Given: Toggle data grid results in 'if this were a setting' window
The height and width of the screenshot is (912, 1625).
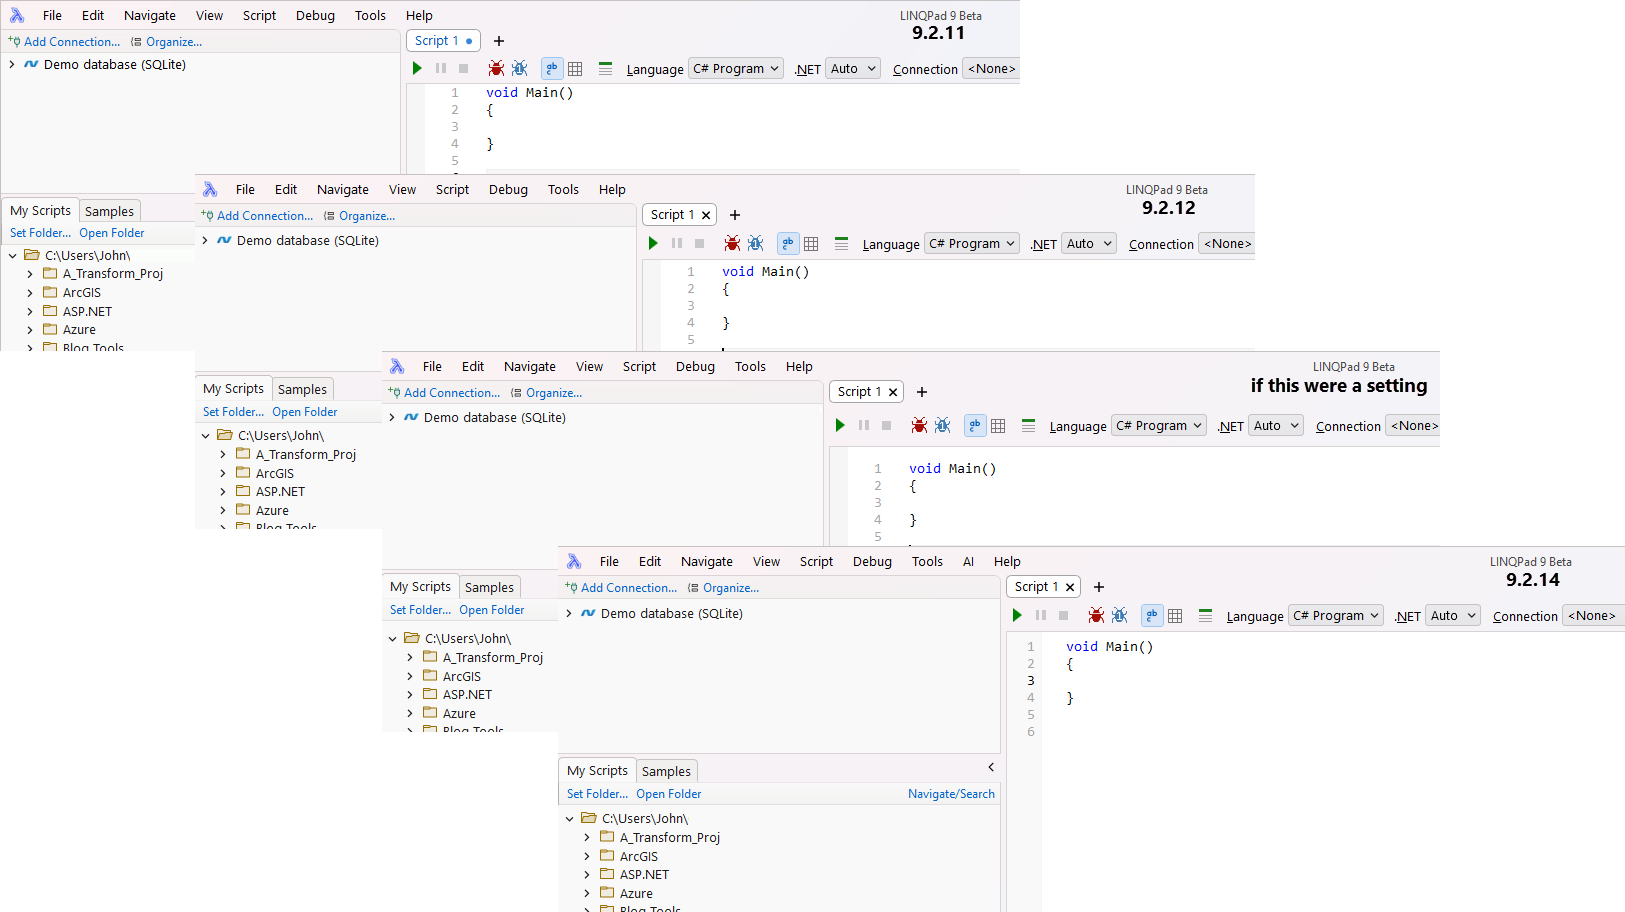Looking at the screenshot, I should [x=998, y=425].
